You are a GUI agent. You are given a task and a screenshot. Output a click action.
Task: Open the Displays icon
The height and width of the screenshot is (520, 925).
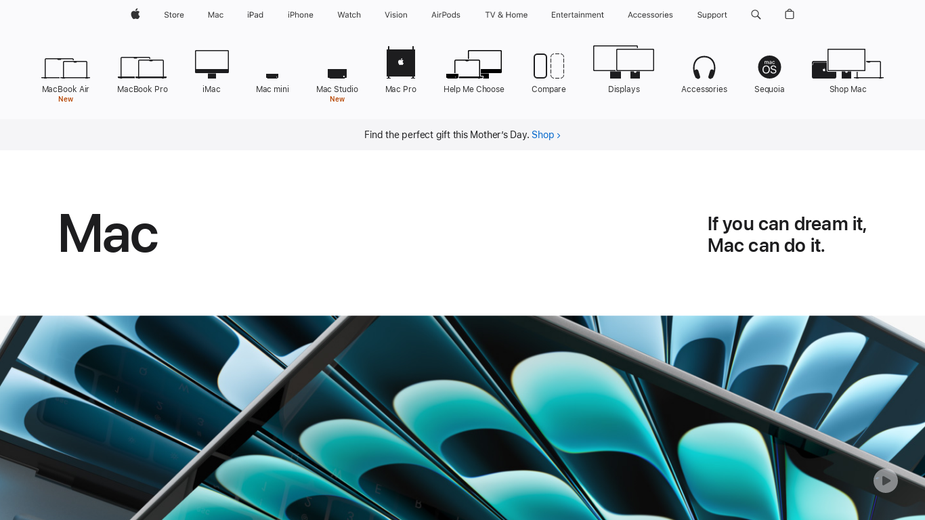tap(624, 62)
